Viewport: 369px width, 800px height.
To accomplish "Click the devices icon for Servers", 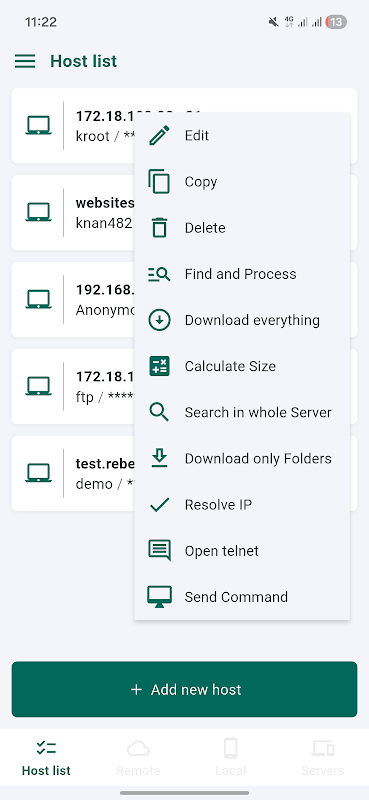I will click(323, 748).
